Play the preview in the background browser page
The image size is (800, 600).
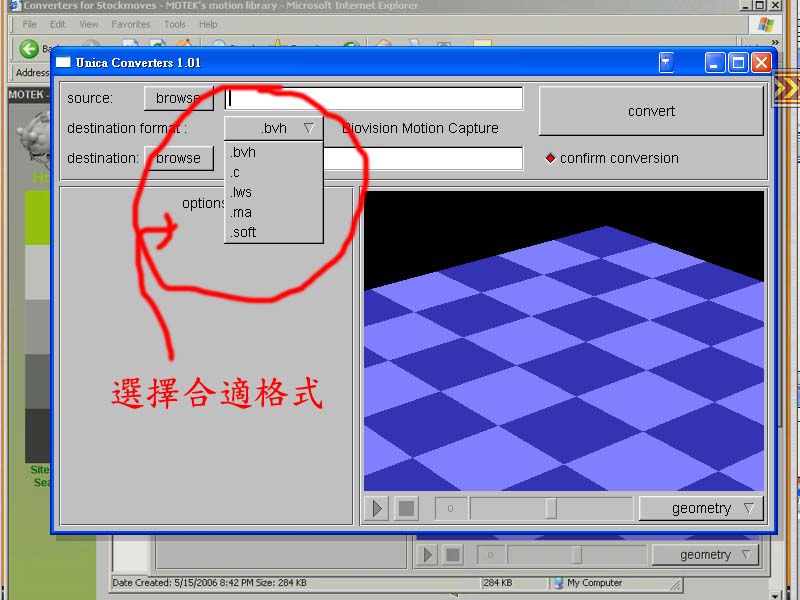(x=428, y=554)
